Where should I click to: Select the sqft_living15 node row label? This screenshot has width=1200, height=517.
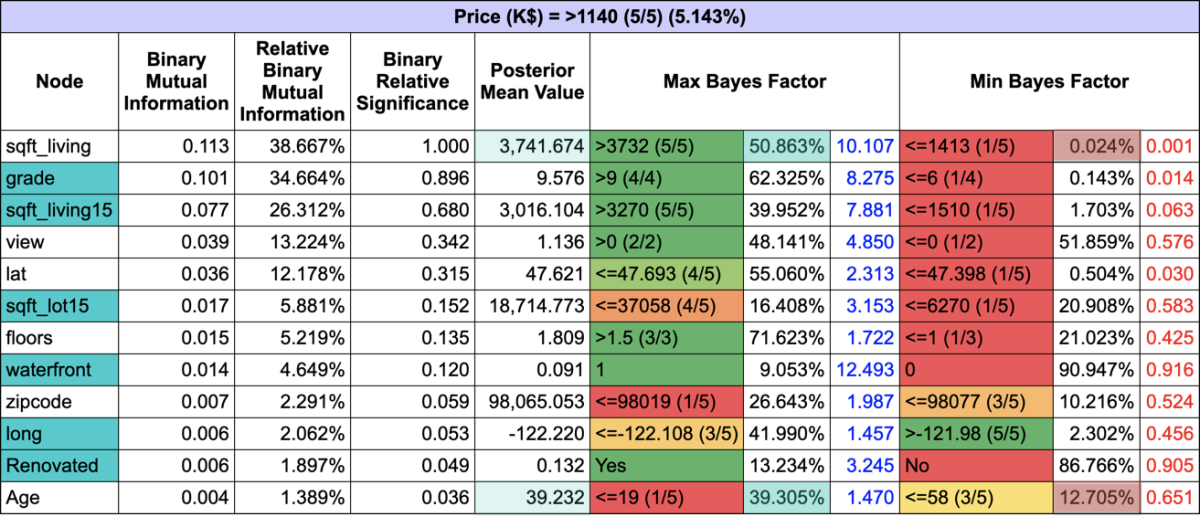pyautogui.click(x=60, y=209)
